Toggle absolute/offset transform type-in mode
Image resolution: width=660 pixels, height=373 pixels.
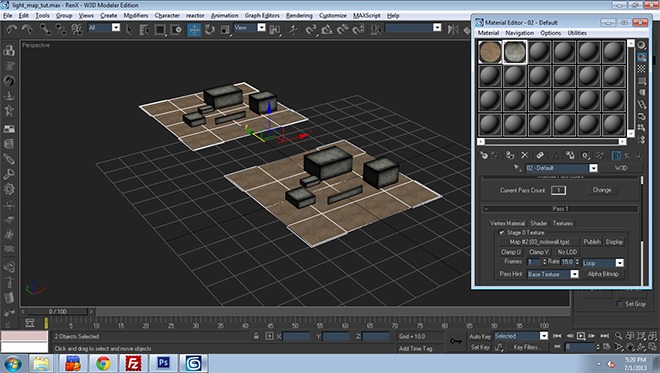tap(269, 336)
